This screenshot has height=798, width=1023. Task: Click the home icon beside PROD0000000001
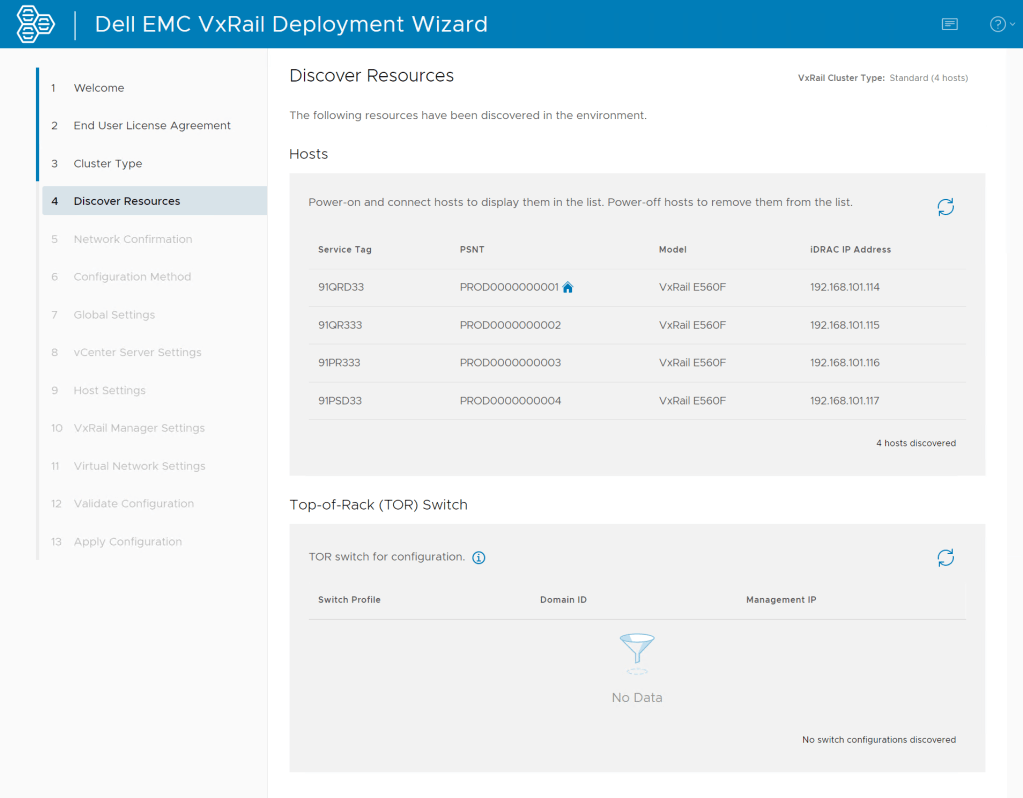[568, 288]
